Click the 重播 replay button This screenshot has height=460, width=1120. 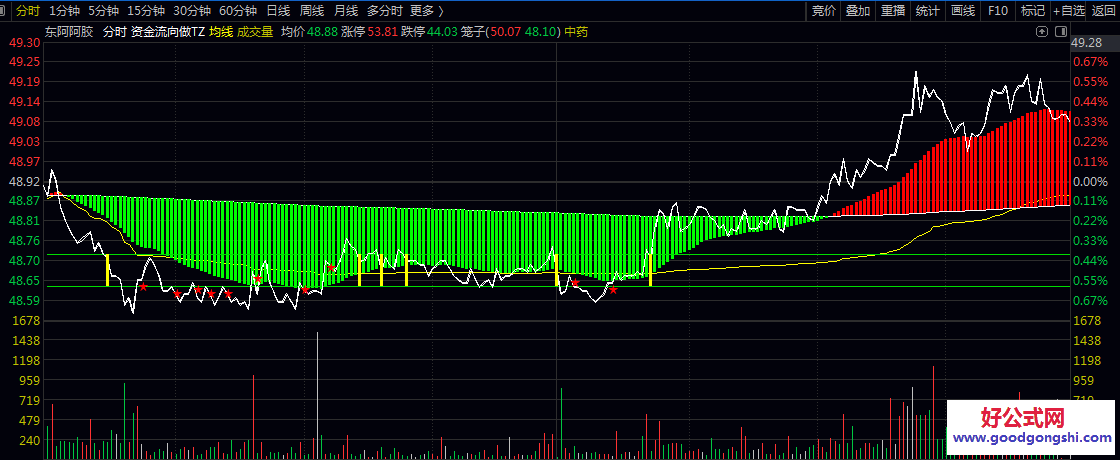pyautogui.click(x=893, y=11)
